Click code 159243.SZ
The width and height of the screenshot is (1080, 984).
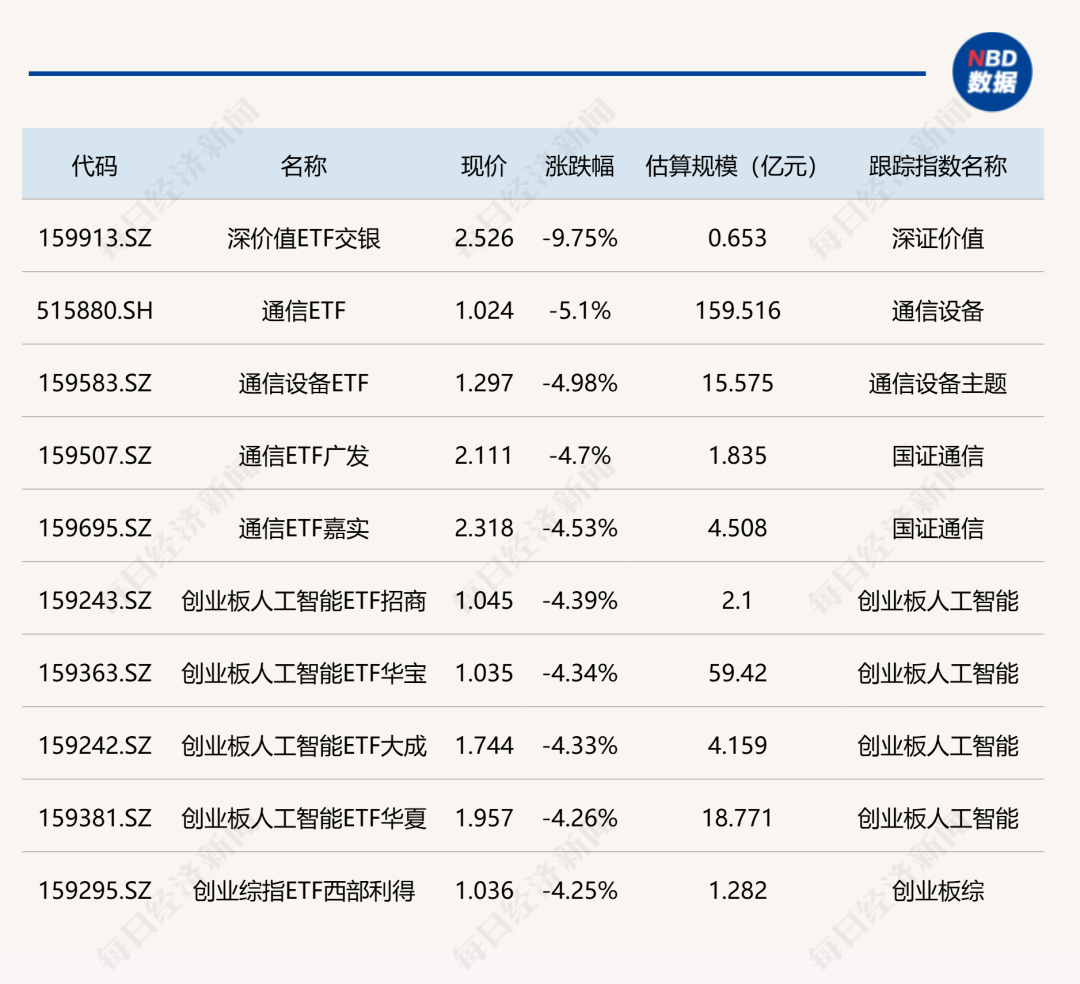coord(94,600)
